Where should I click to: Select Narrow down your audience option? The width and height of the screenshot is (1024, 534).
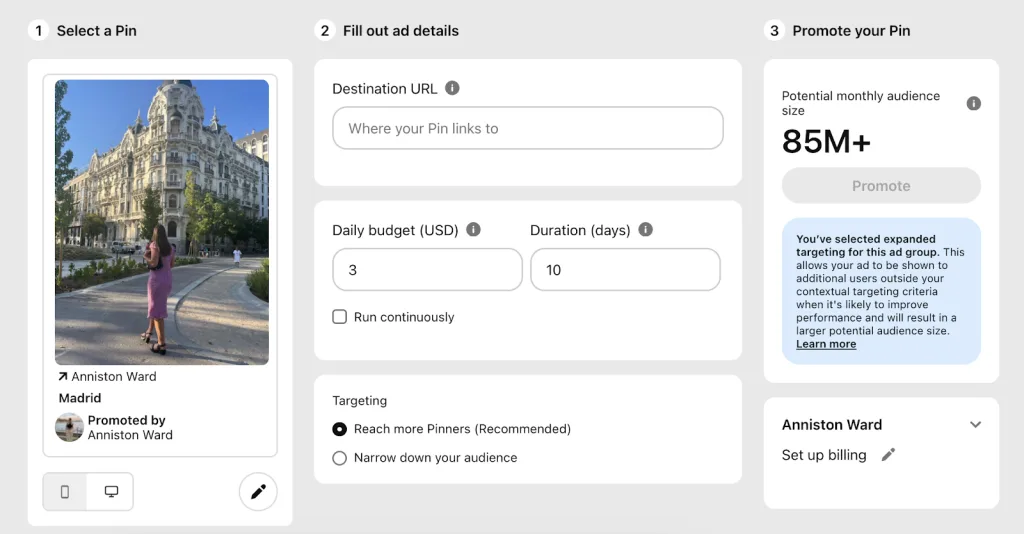click(340, 458)
